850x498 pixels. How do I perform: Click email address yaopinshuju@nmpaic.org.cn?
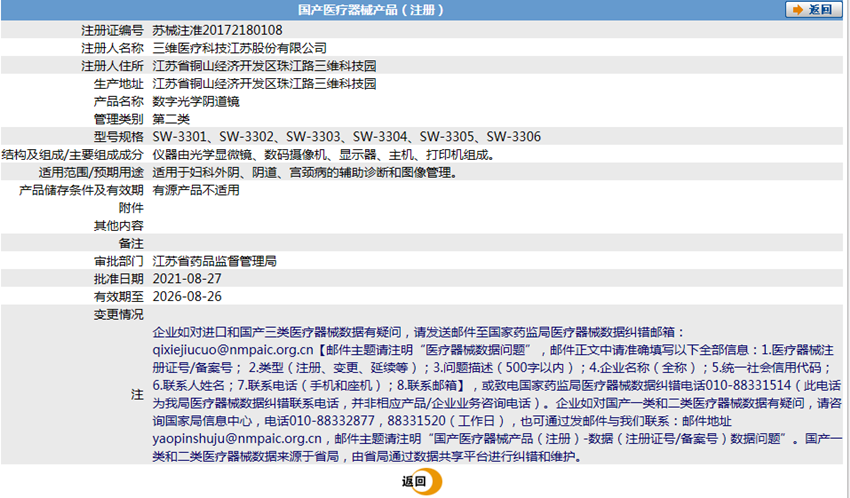pyautogui.click(x=237, y=438)
